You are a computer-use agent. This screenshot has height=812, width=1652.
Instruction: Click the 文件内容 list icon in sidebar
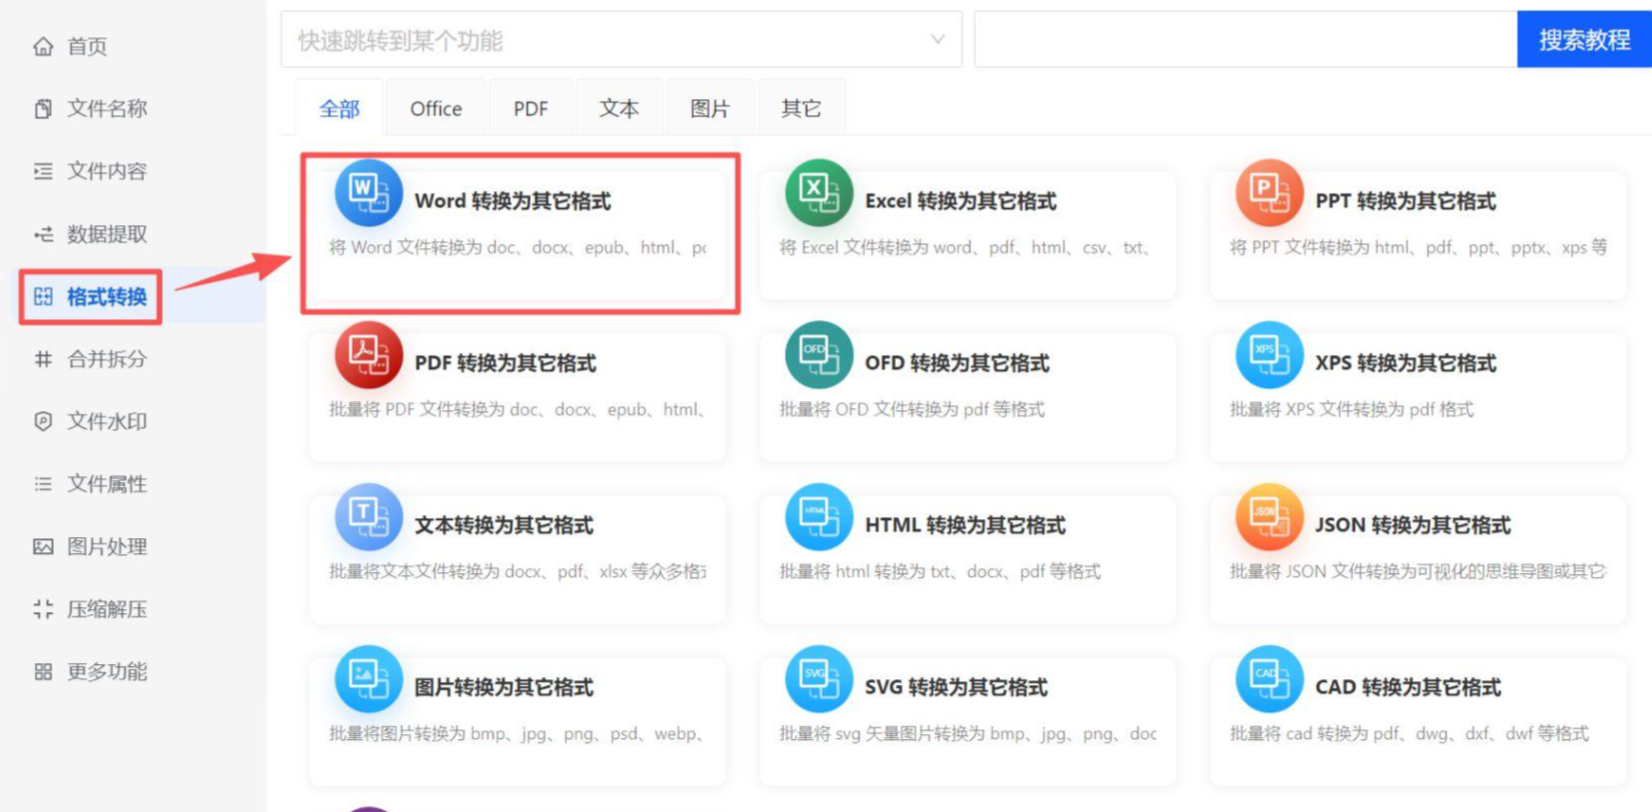click(43, 171)
